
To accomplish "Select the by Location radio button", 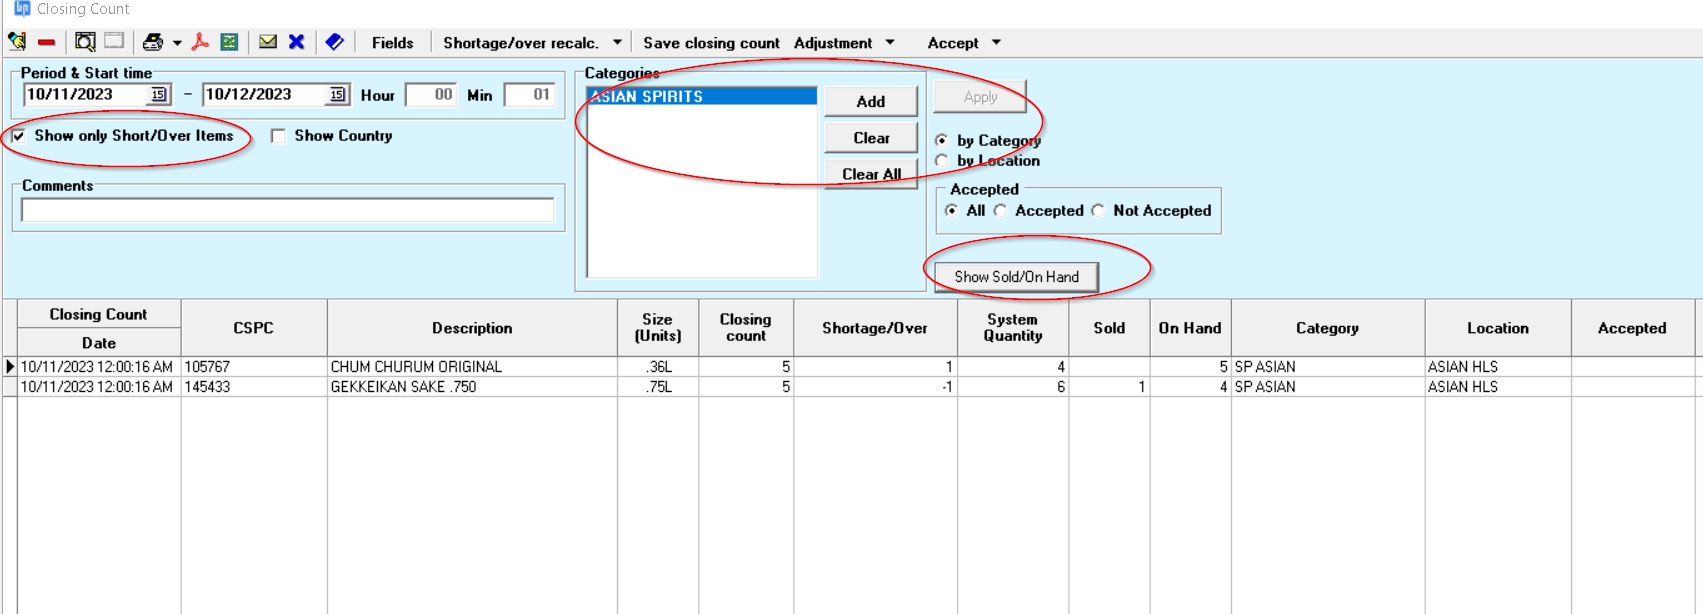I will point(942,161).
